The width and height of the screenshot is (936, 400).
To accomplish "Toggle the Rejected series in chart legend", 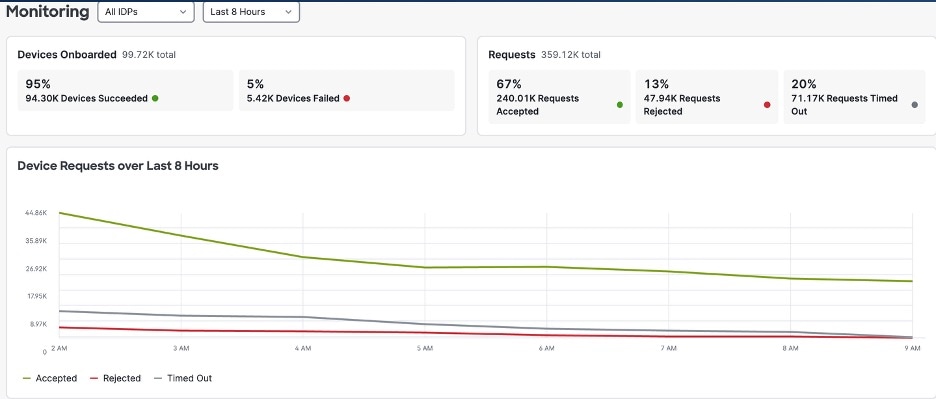I will tap(115, 378).
